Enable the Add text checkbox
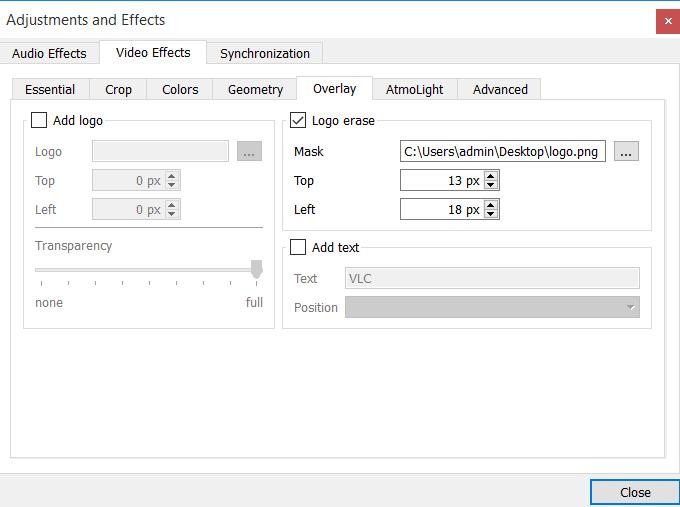Image resolution: width=680 pixels, height=507 pixels. click(298, 247)
